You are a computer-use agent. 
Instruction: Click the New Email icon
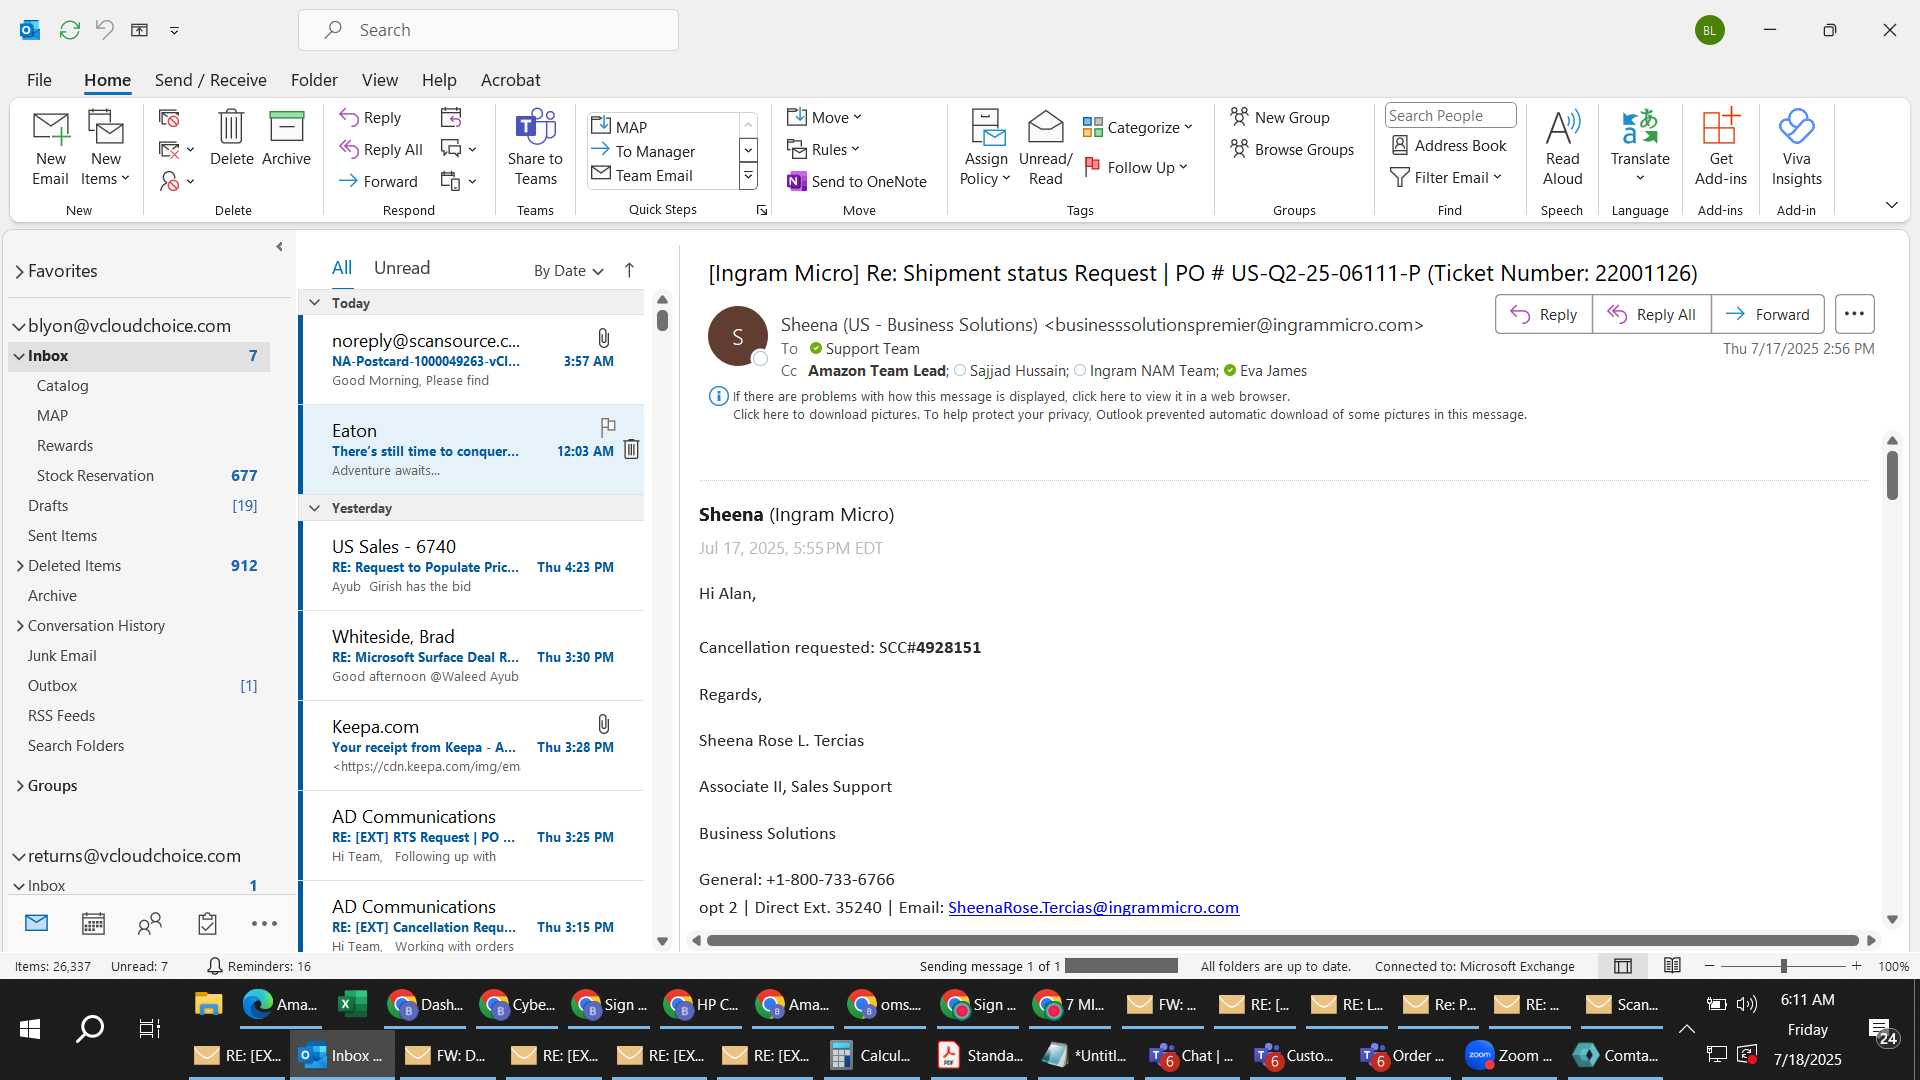50,148
